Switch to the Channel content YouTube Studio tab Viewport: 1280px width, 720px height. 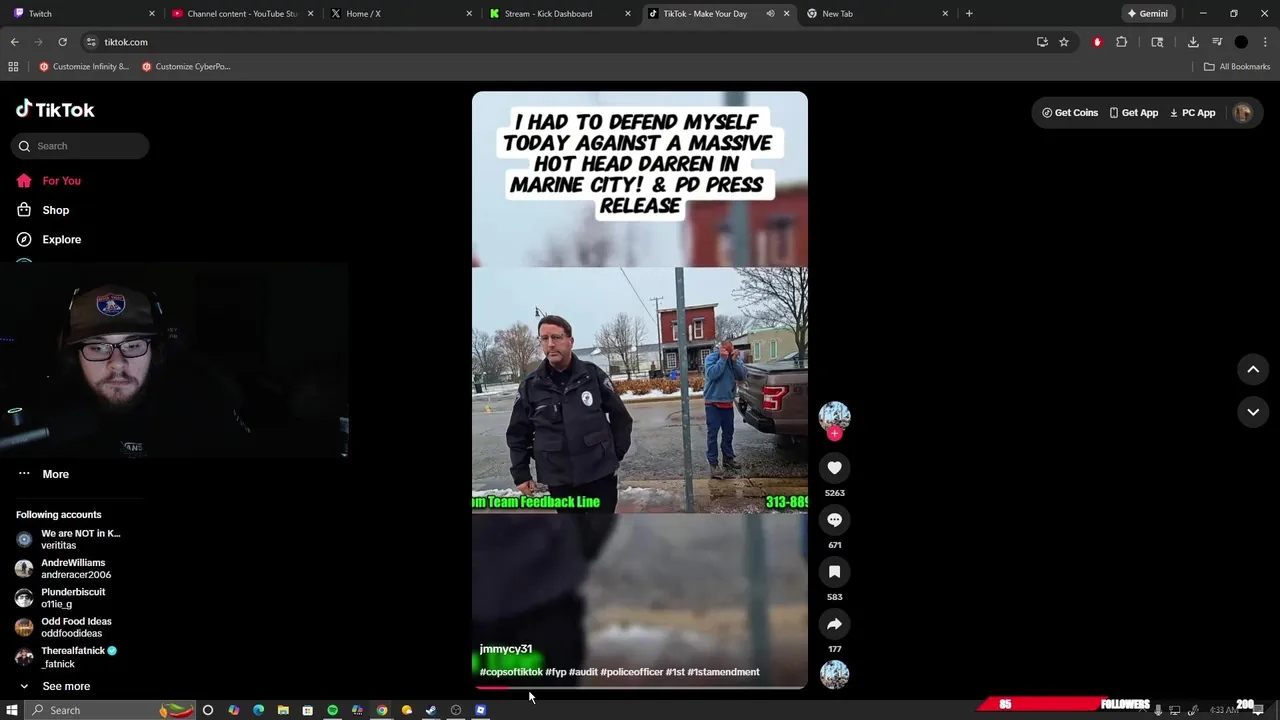[x=243, y=14]
